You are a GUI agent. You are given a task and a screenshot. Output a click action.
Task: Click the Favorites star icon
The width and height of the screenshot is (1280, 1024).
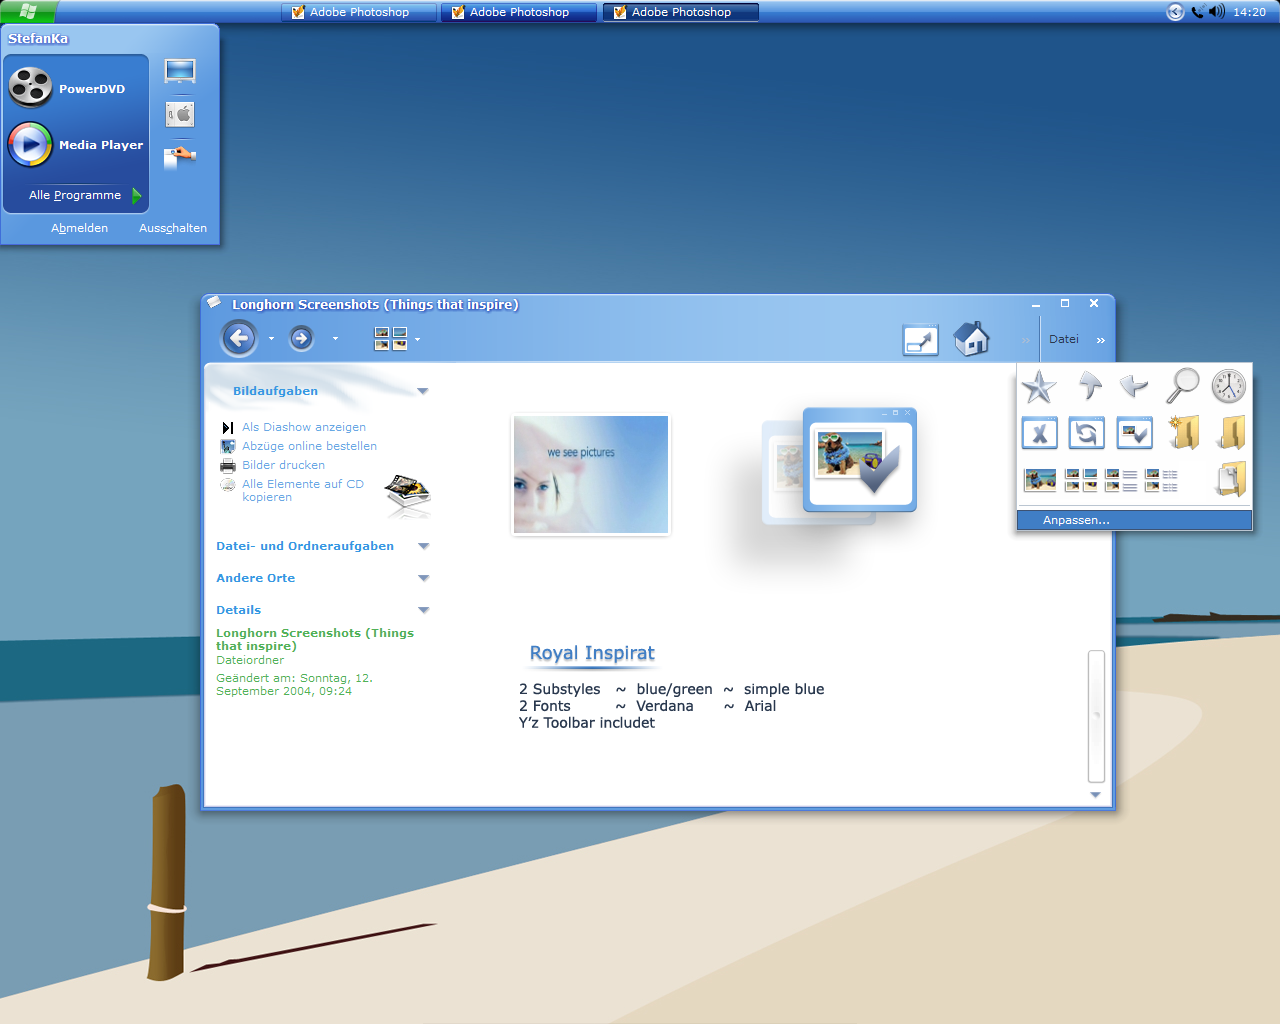click(1039, 386)
